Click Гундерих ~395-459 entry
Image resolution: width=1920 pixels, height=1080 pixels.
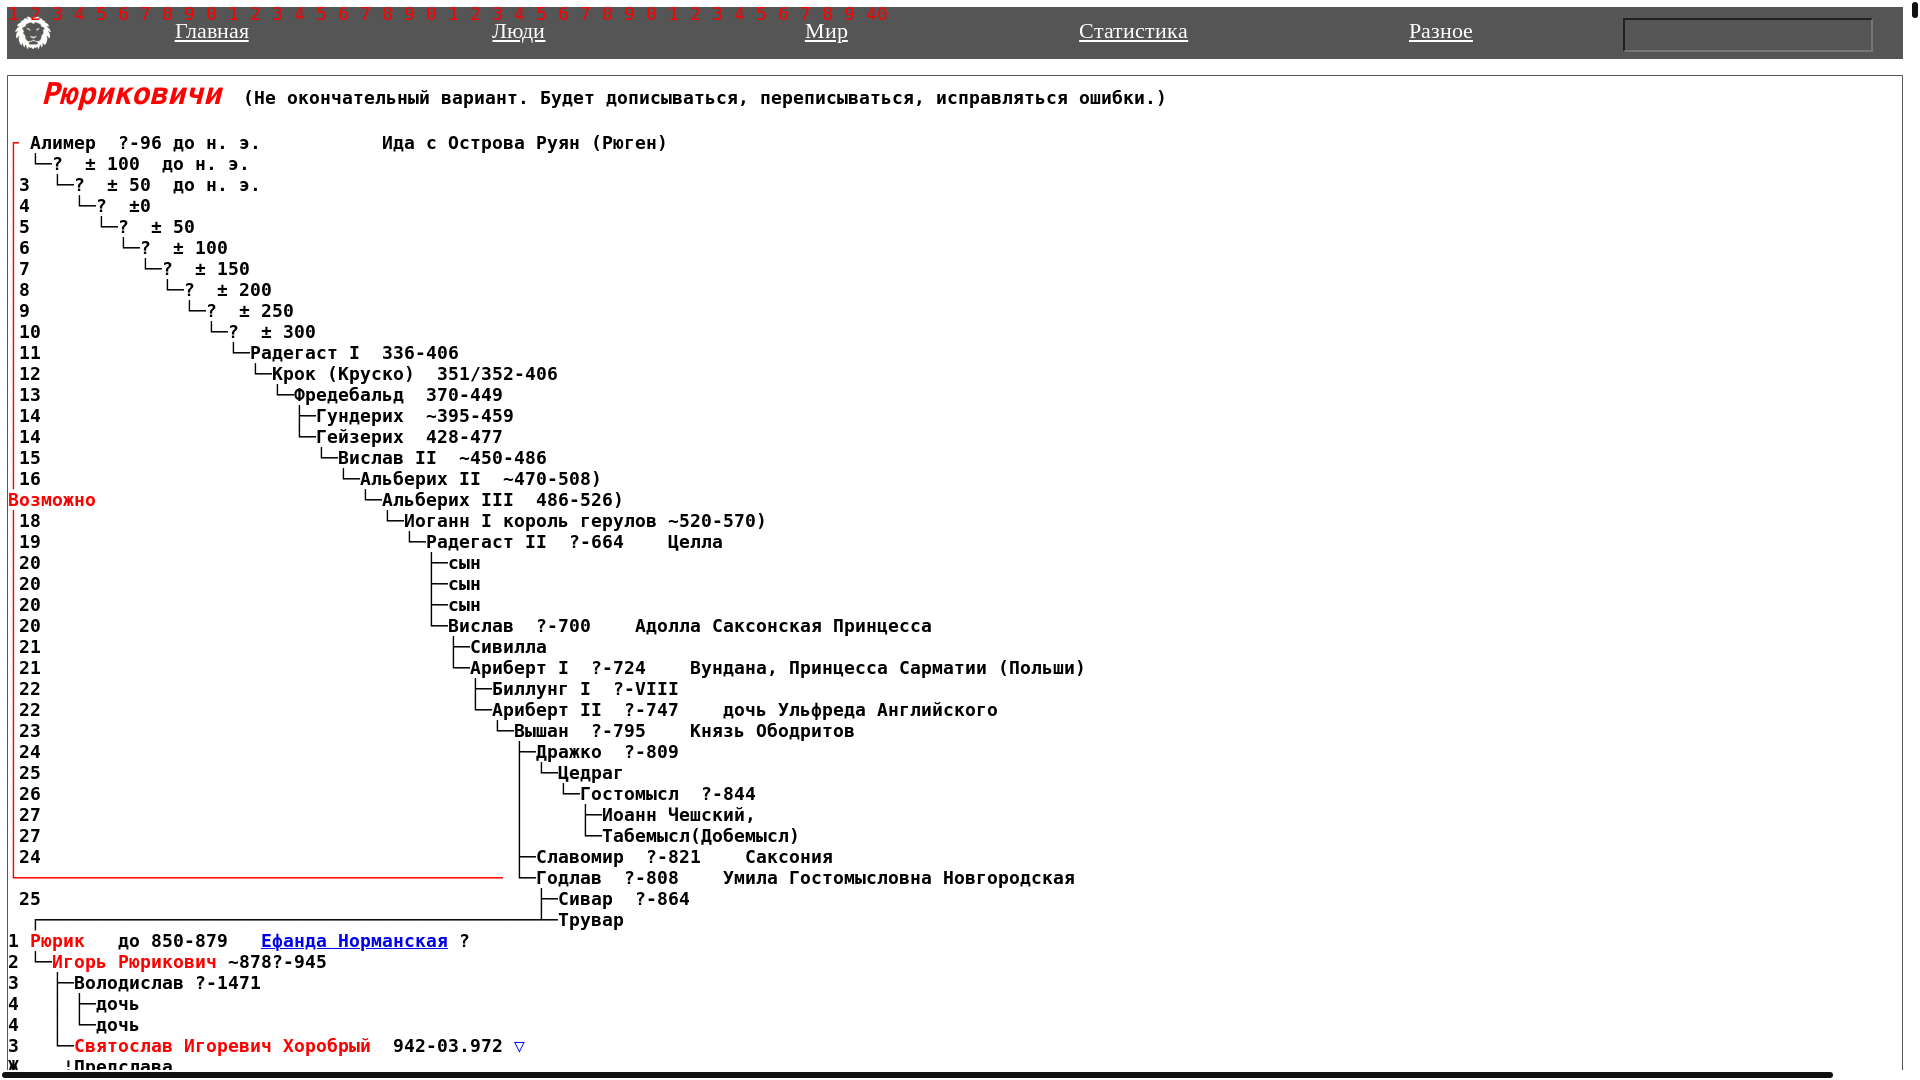[415, 416]
